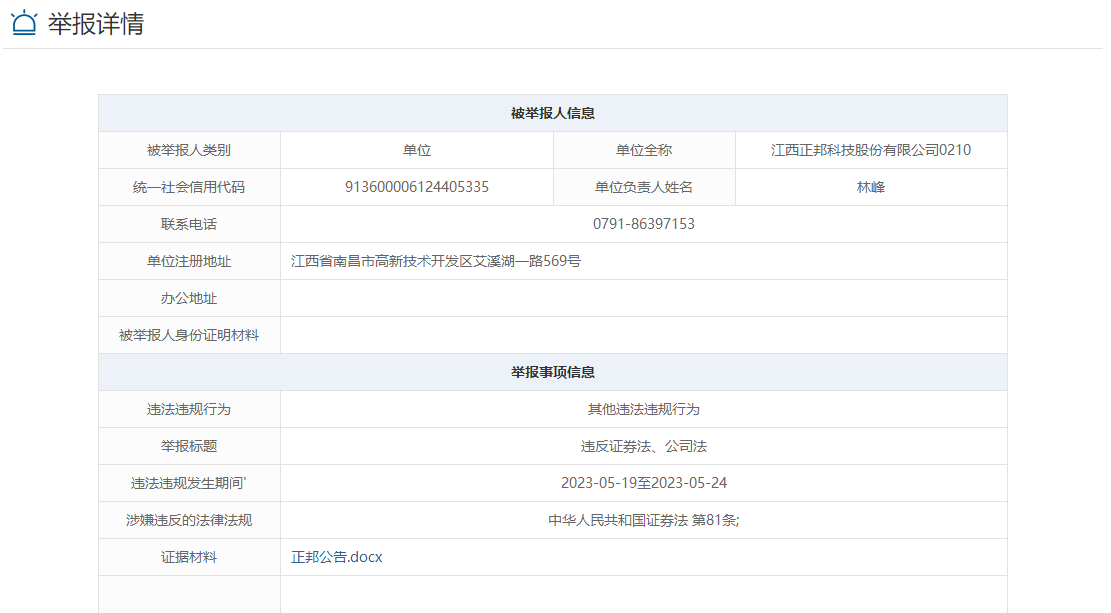Viewport: 1111px width, 613px height.
Task: Click the 联系电话 label
Action: (188, 224)
